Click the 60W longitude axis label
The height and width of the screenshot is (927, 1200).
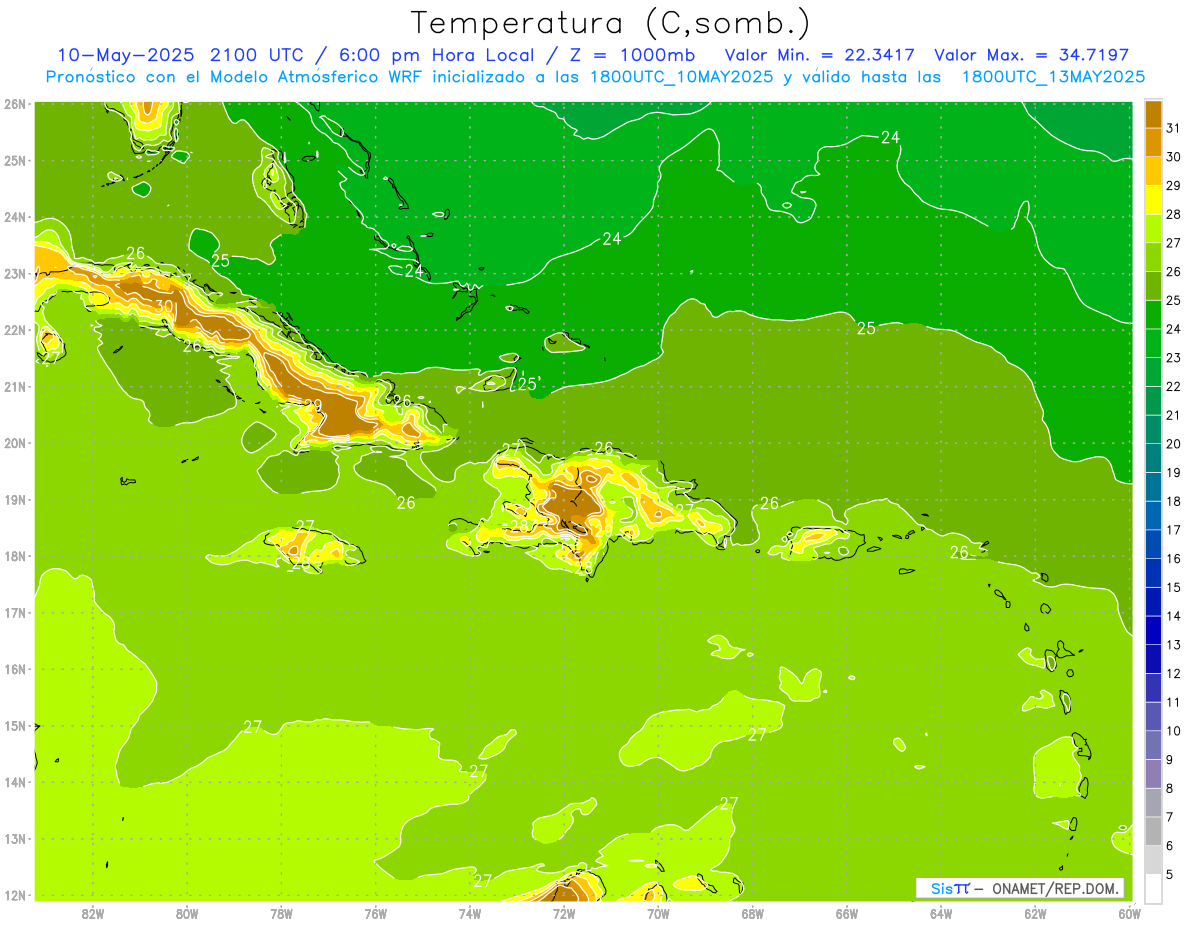(1129, 913)
